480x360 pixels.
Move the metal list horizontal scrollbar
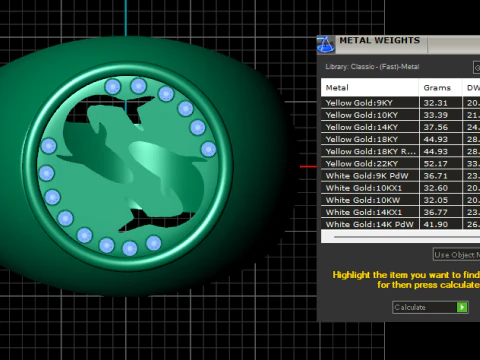[407, 237]
